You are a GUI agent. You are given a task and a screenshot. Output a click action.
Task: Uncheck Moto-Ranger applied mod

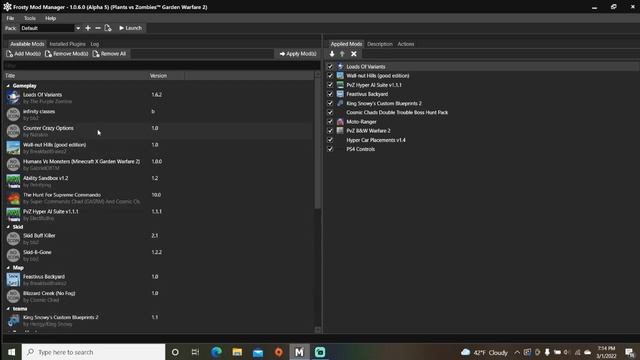330,122
